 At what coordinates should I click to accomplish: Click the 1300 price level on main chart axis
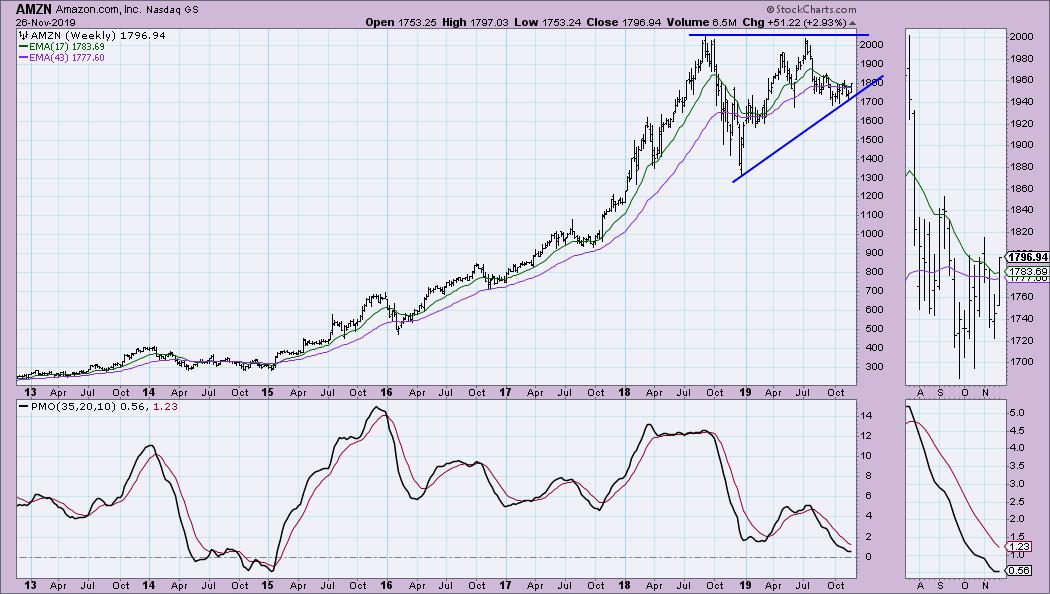[x=873, y=177]
